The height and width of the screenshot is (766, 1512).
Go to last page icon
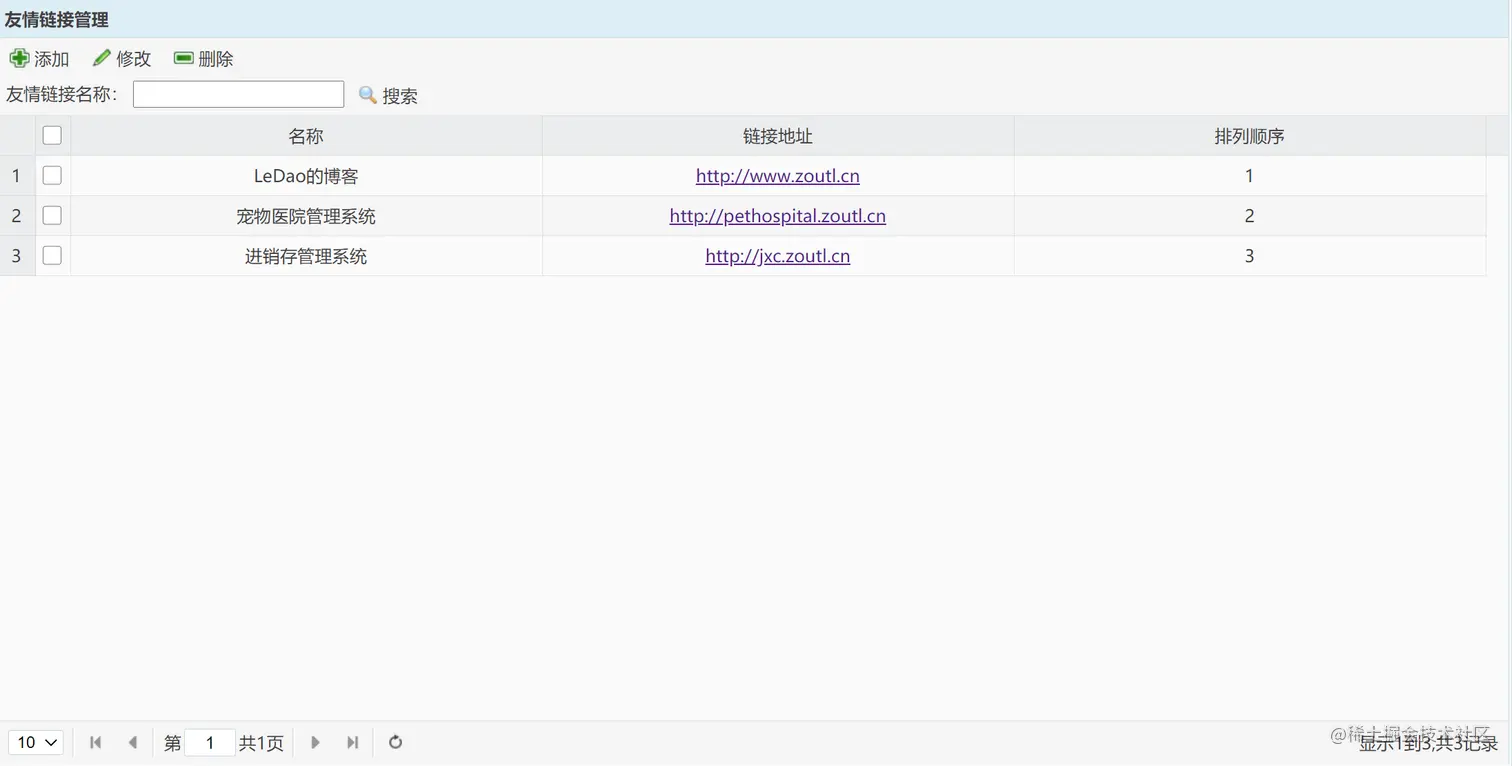(352, 742)
